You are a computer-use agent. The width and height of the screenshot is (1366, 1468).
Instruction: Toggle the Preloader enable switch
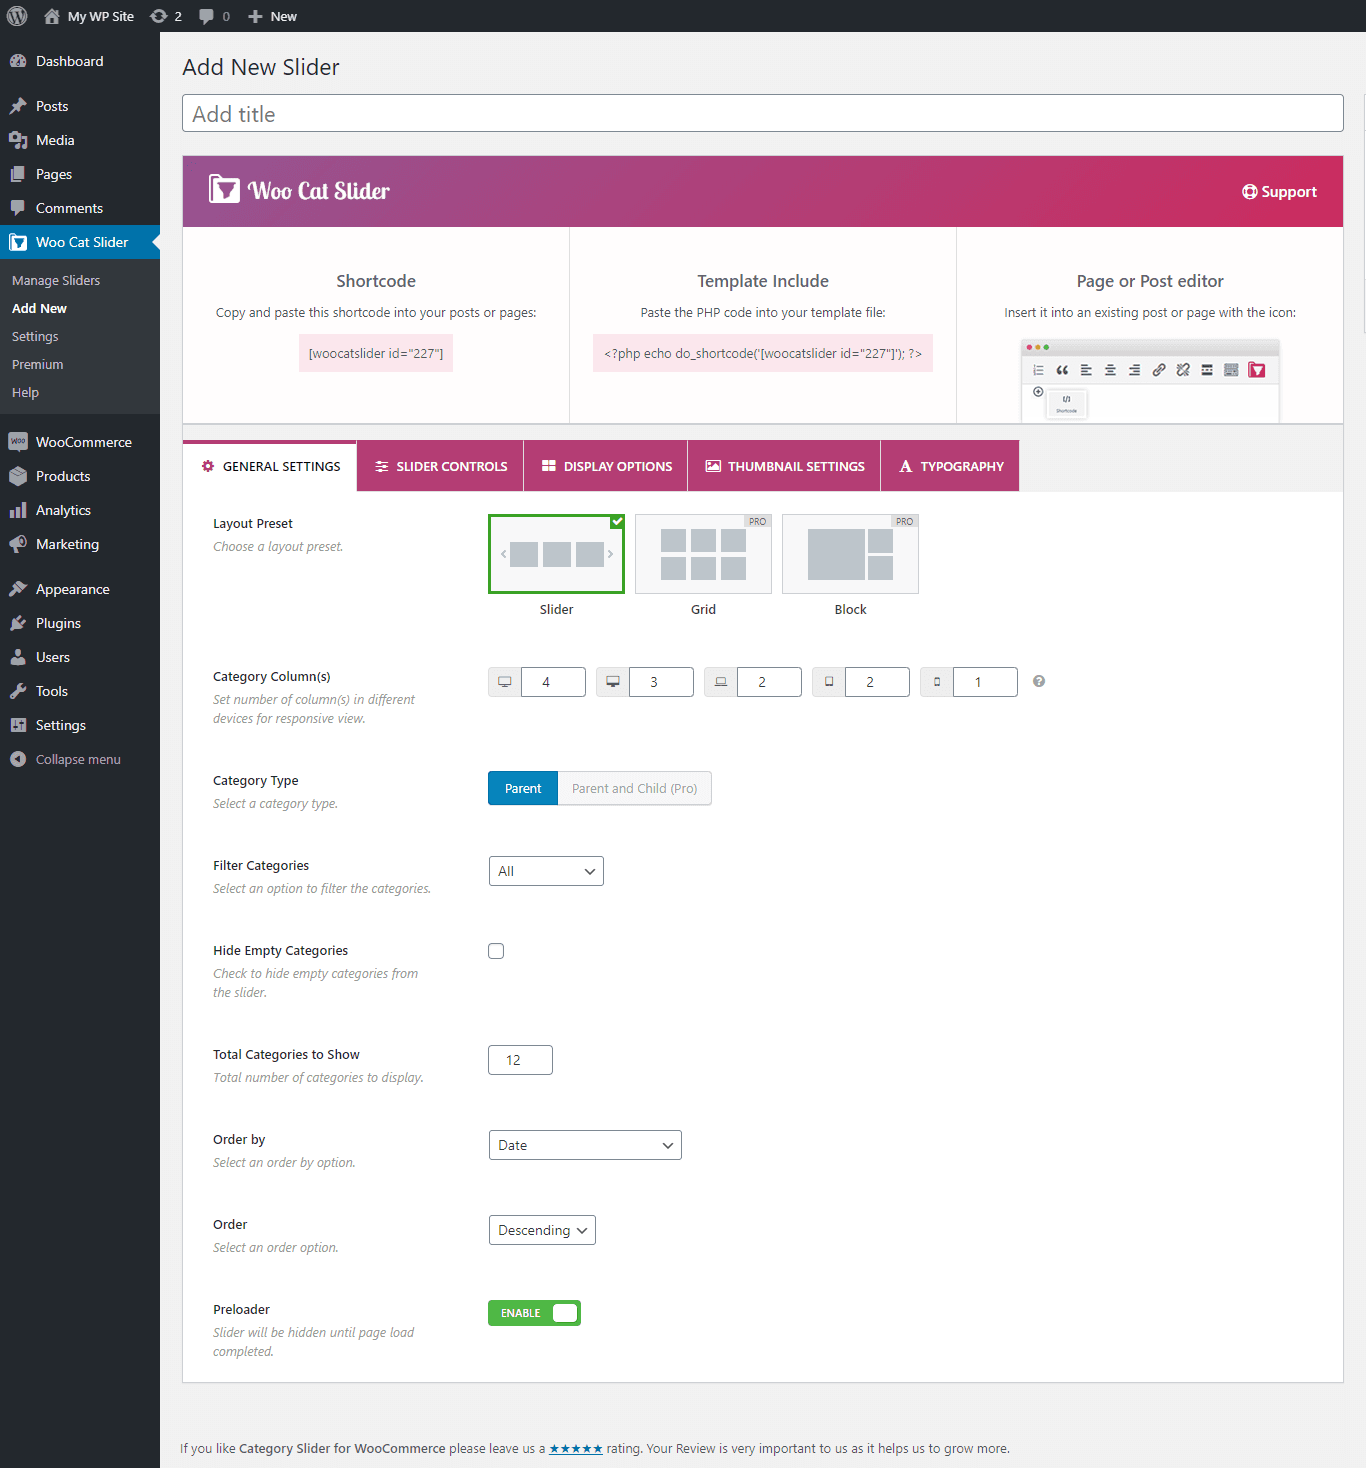tap(534, 1313)
